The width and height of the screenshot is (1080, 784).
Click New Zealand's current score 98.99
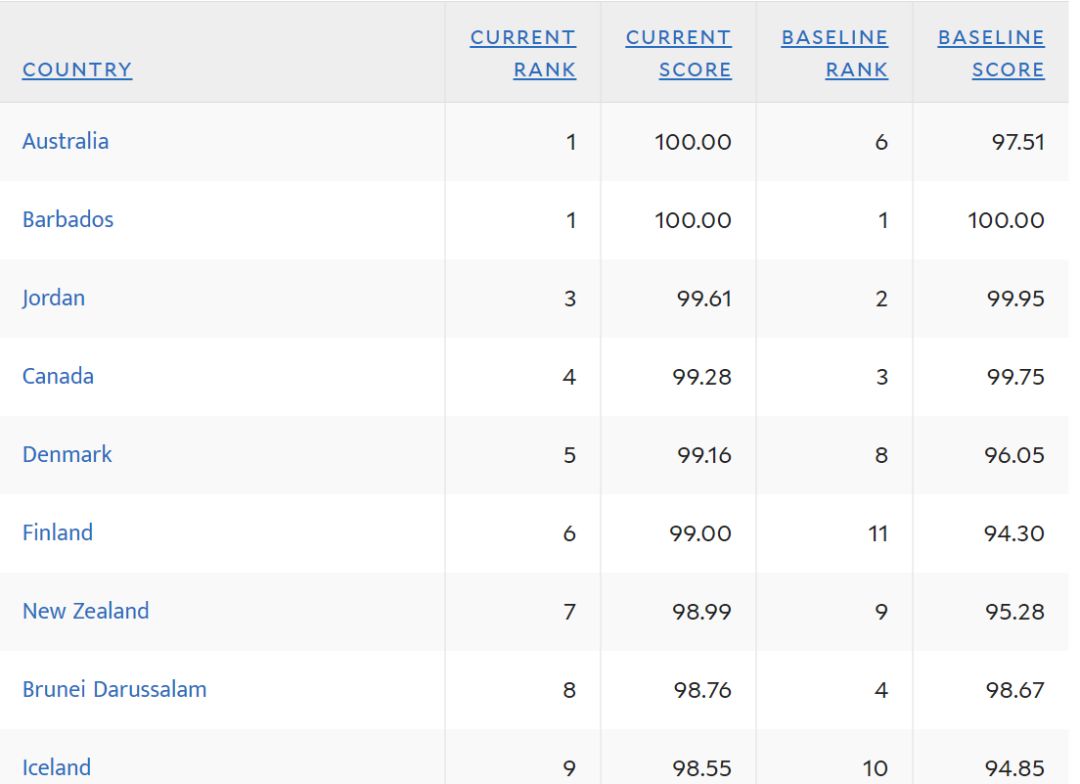coord(701,611)
